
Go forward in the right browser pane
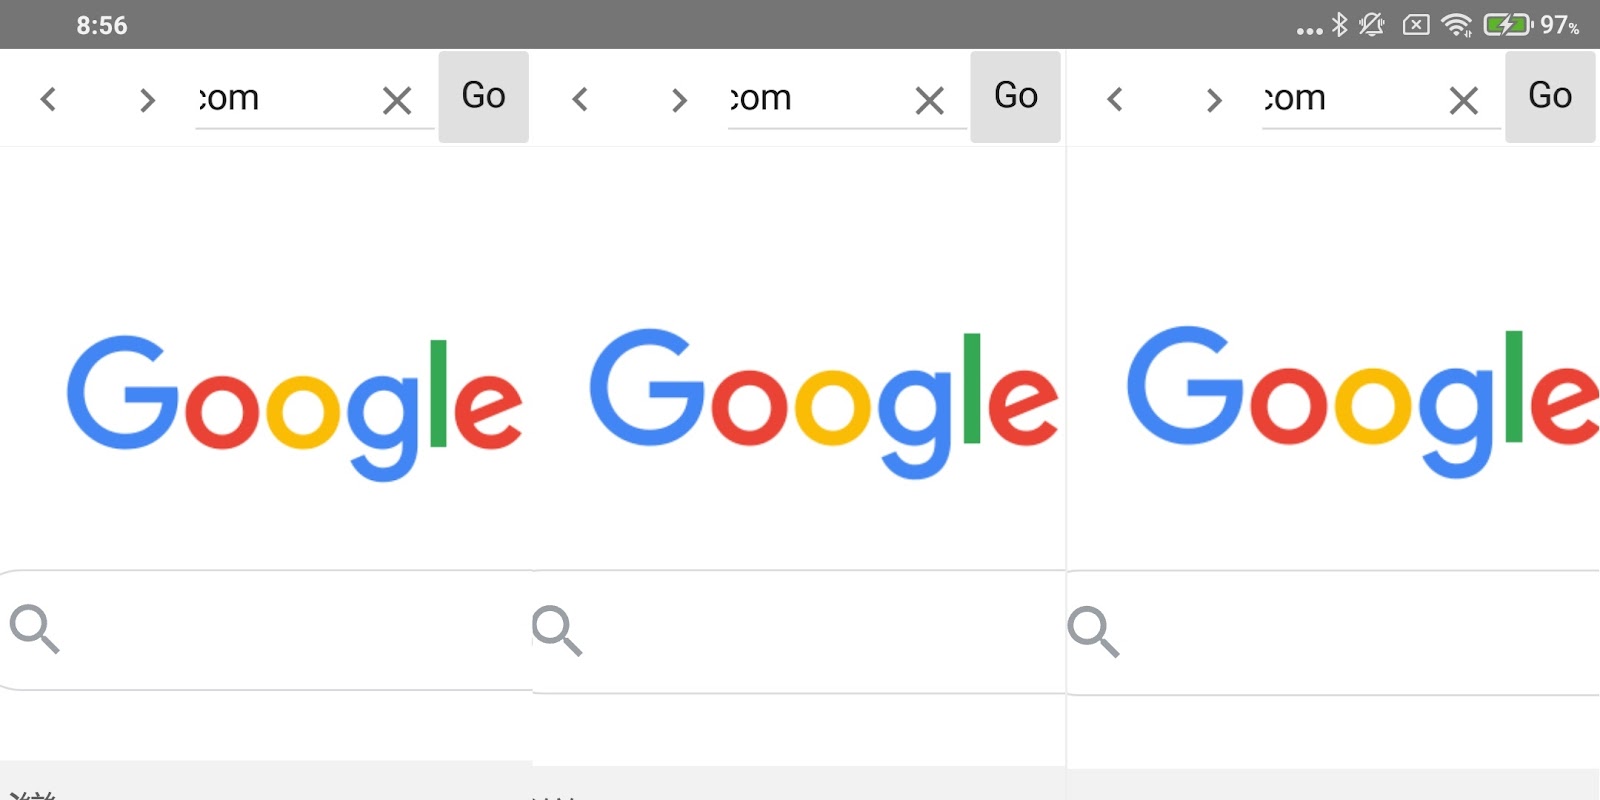tap(1214, 99)
